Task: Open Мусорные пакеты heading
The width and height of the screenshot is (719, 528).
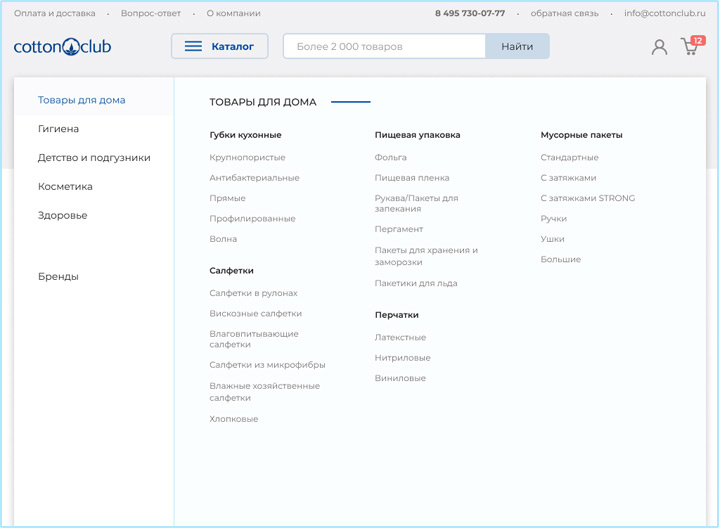Action: (x=581, y=135)
